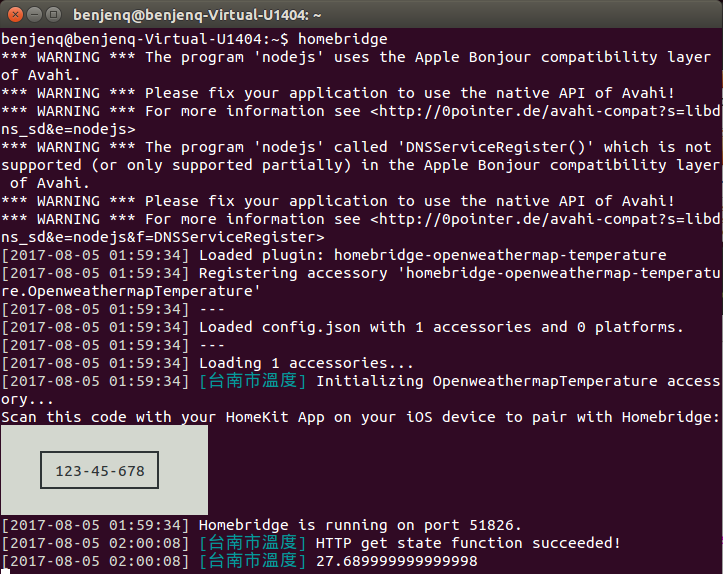The width and height of the screenshot is (723, 574).
Task: Click the 'HTTP get state function succeeded!' message
Action: point(468,543)
